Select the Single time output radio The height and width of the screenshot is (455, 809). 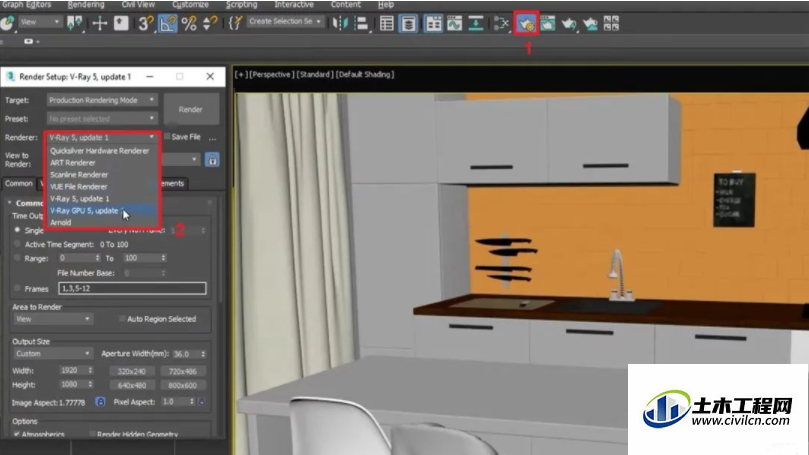click(17, 230)
